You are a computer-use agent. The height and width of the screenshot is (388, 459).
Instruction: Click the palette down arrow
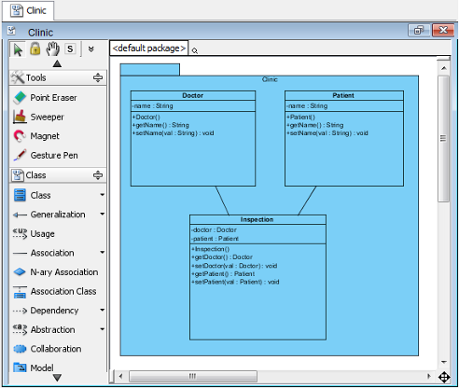point(57,378)
